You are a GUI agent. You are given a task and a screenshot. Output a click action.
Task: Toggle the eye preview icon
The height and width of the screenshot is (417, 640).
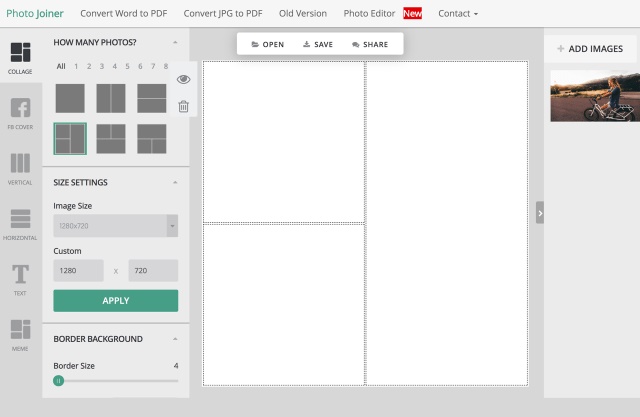183,80
